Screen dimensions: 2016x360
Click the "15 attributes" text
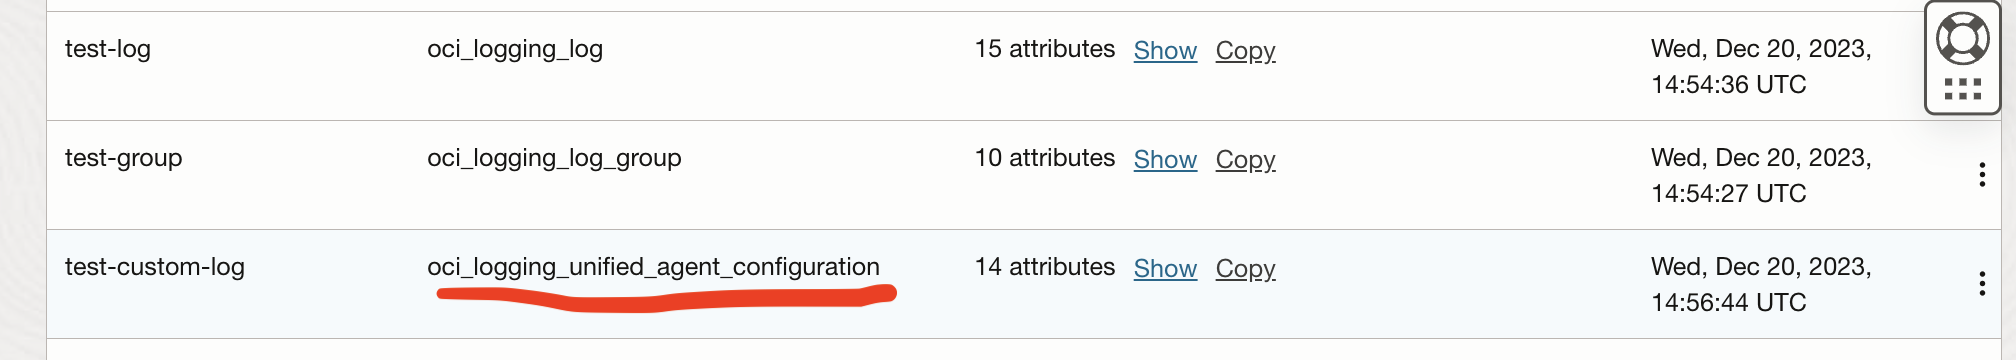point(1045,49)
